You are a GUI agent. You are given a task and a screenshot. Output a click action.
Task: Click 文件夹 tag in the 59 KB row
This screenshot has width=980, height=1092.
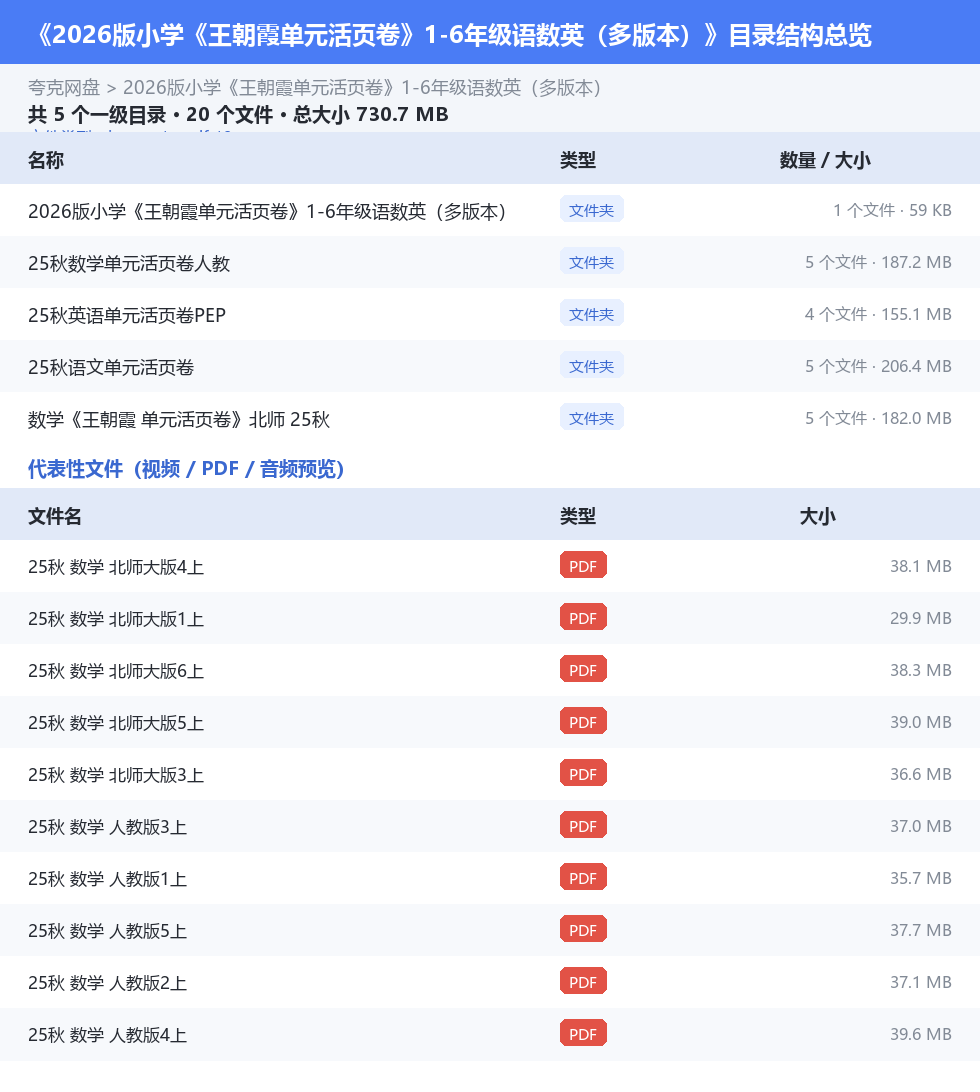click(x=591, y=210)
